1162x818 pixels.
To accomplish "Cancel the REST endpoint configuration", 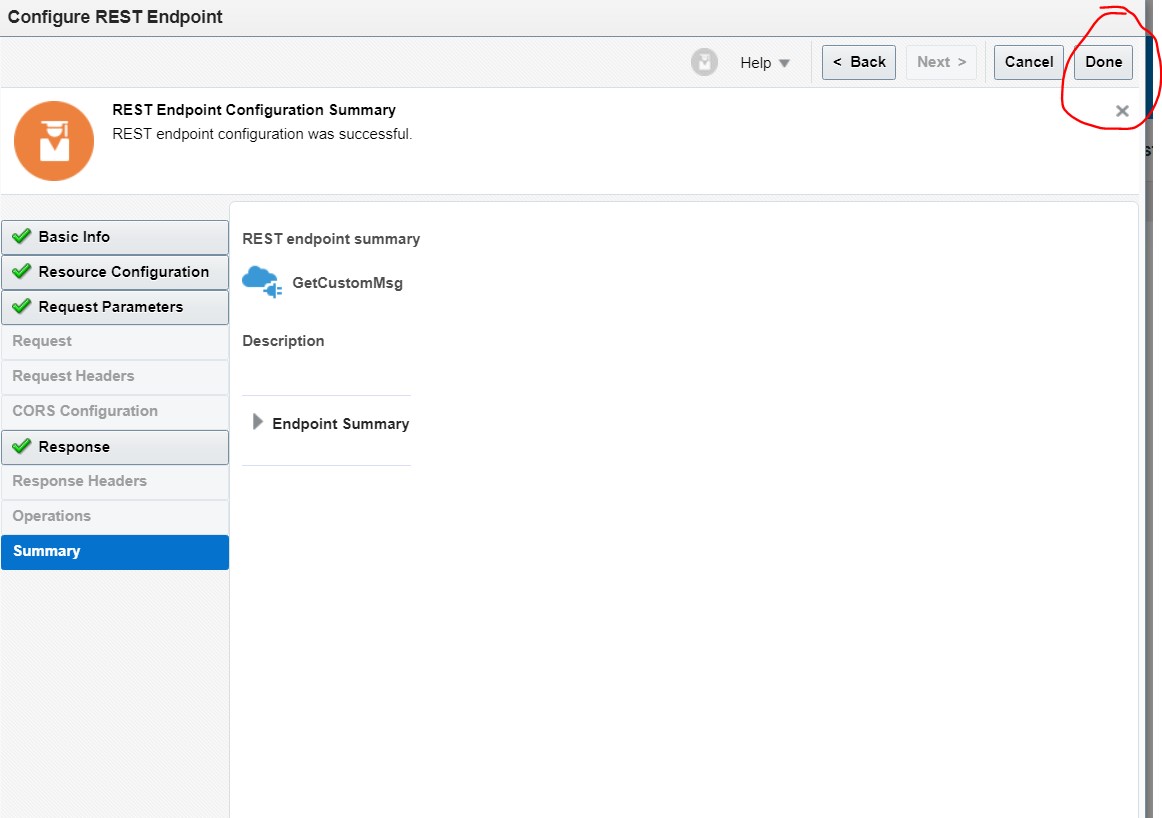I will [x=1028, y=62].
